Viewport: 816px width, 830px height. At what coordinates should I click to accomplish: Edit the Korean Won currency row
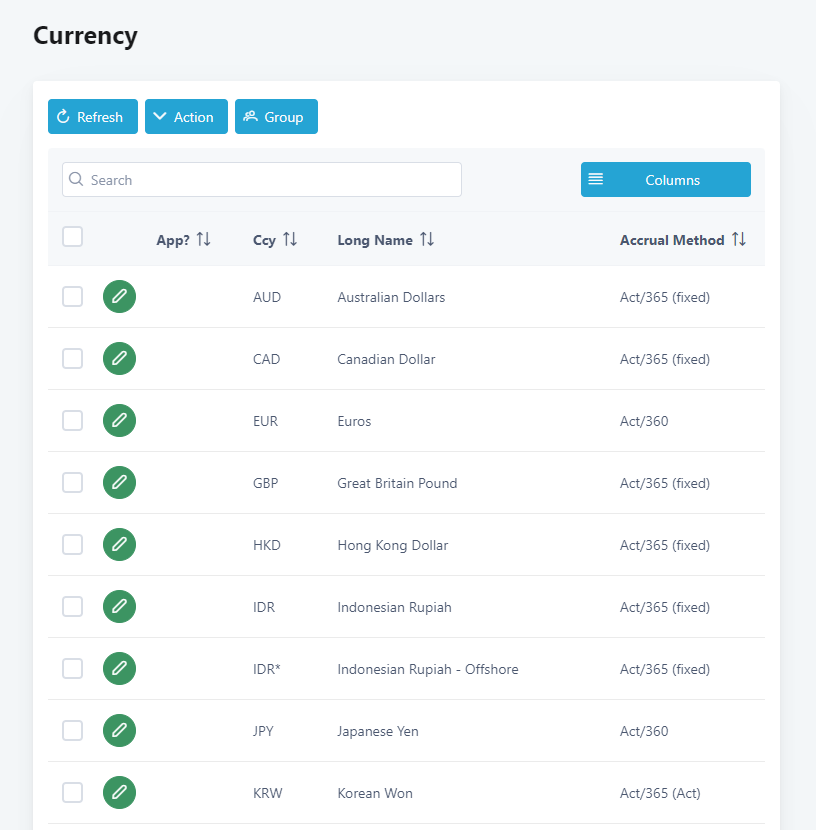(x=119, y=793)
